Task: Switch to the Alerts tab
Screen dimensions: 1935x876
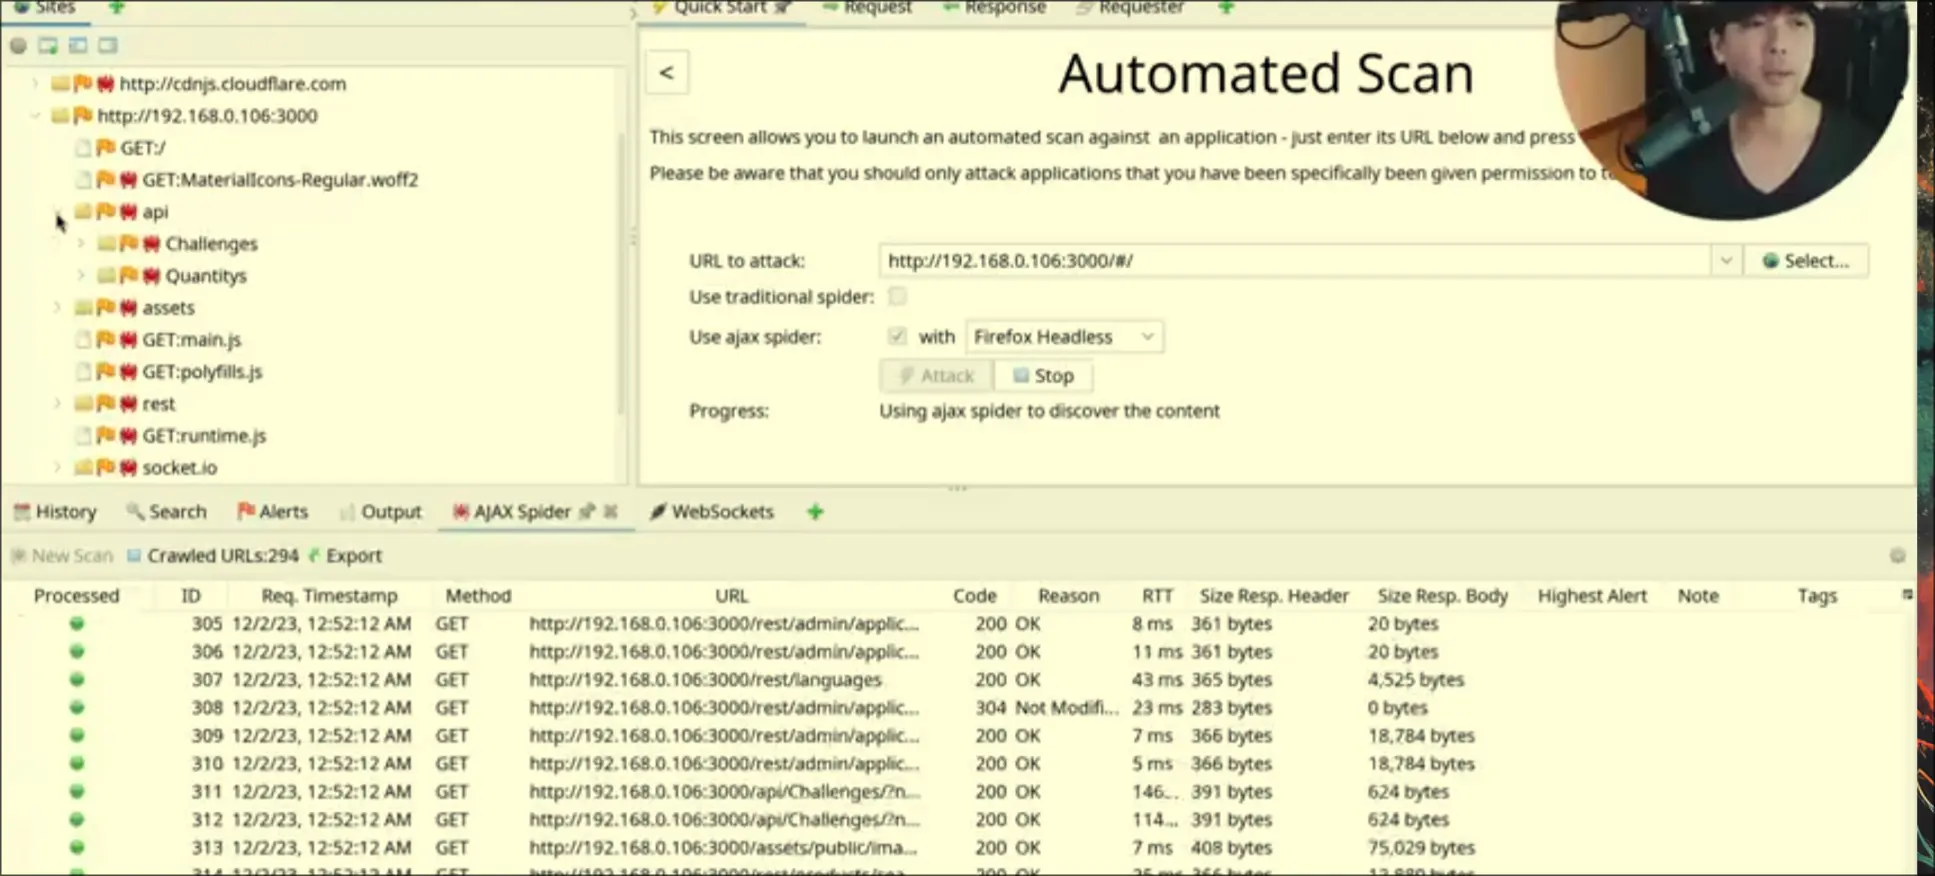Action: 273,511
